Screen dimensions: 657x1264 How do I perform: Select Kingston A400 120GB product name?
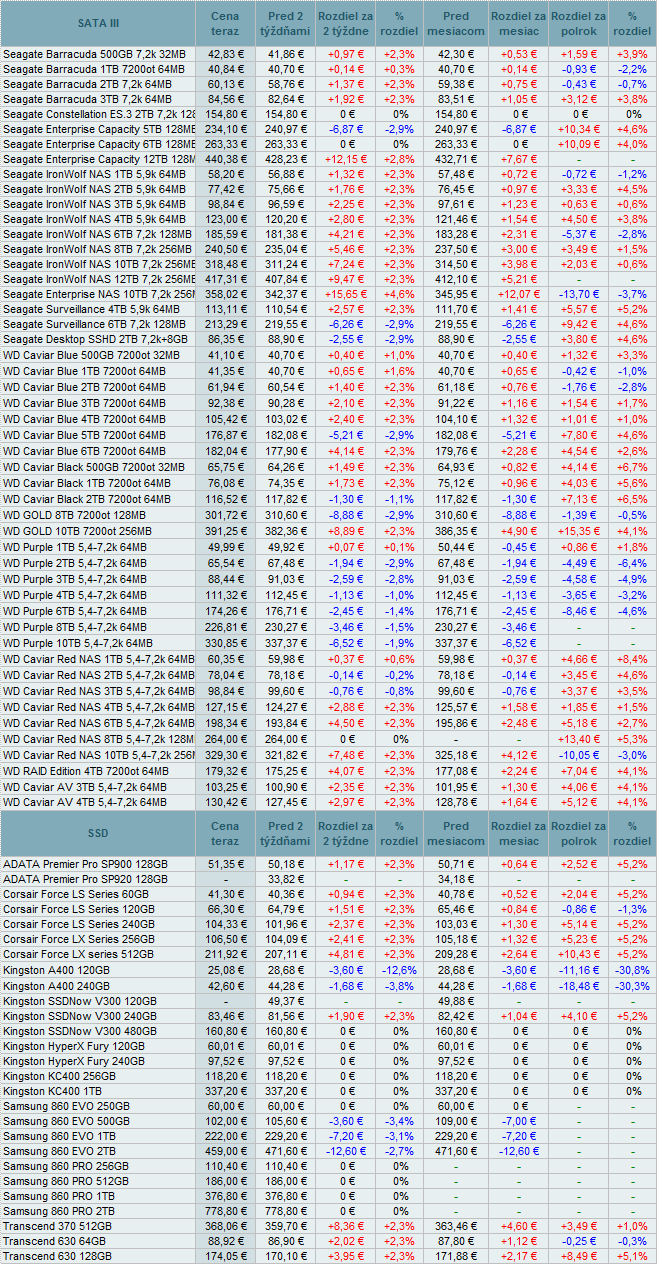(x=56, y=969)
